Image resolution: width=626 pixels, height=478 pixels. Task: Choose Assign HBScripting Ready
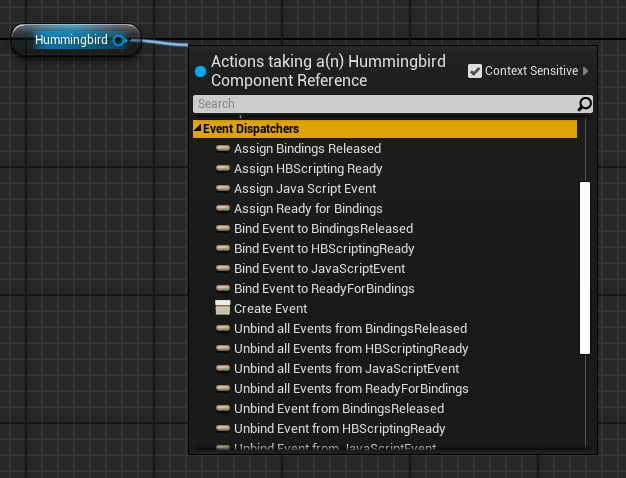pyautogui.click(x=308, y=169)
